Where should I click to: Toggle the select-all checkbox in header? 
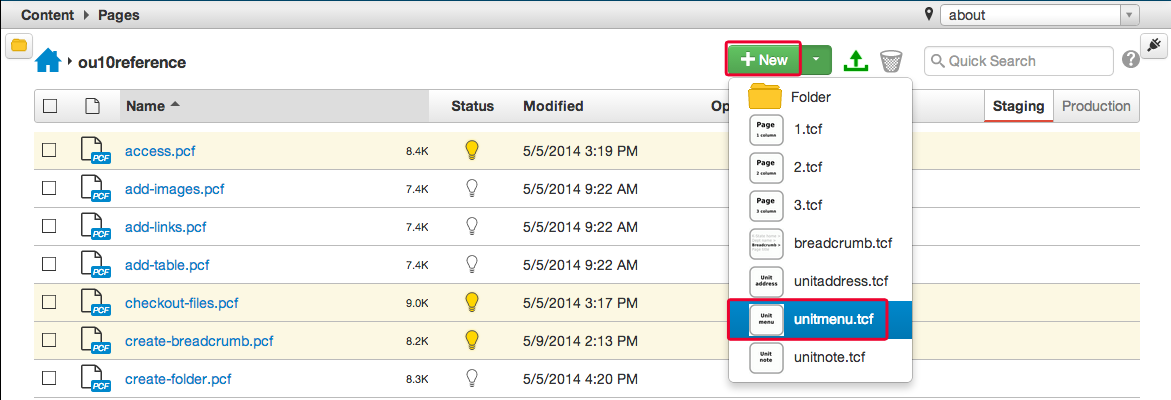pos(50,106)
